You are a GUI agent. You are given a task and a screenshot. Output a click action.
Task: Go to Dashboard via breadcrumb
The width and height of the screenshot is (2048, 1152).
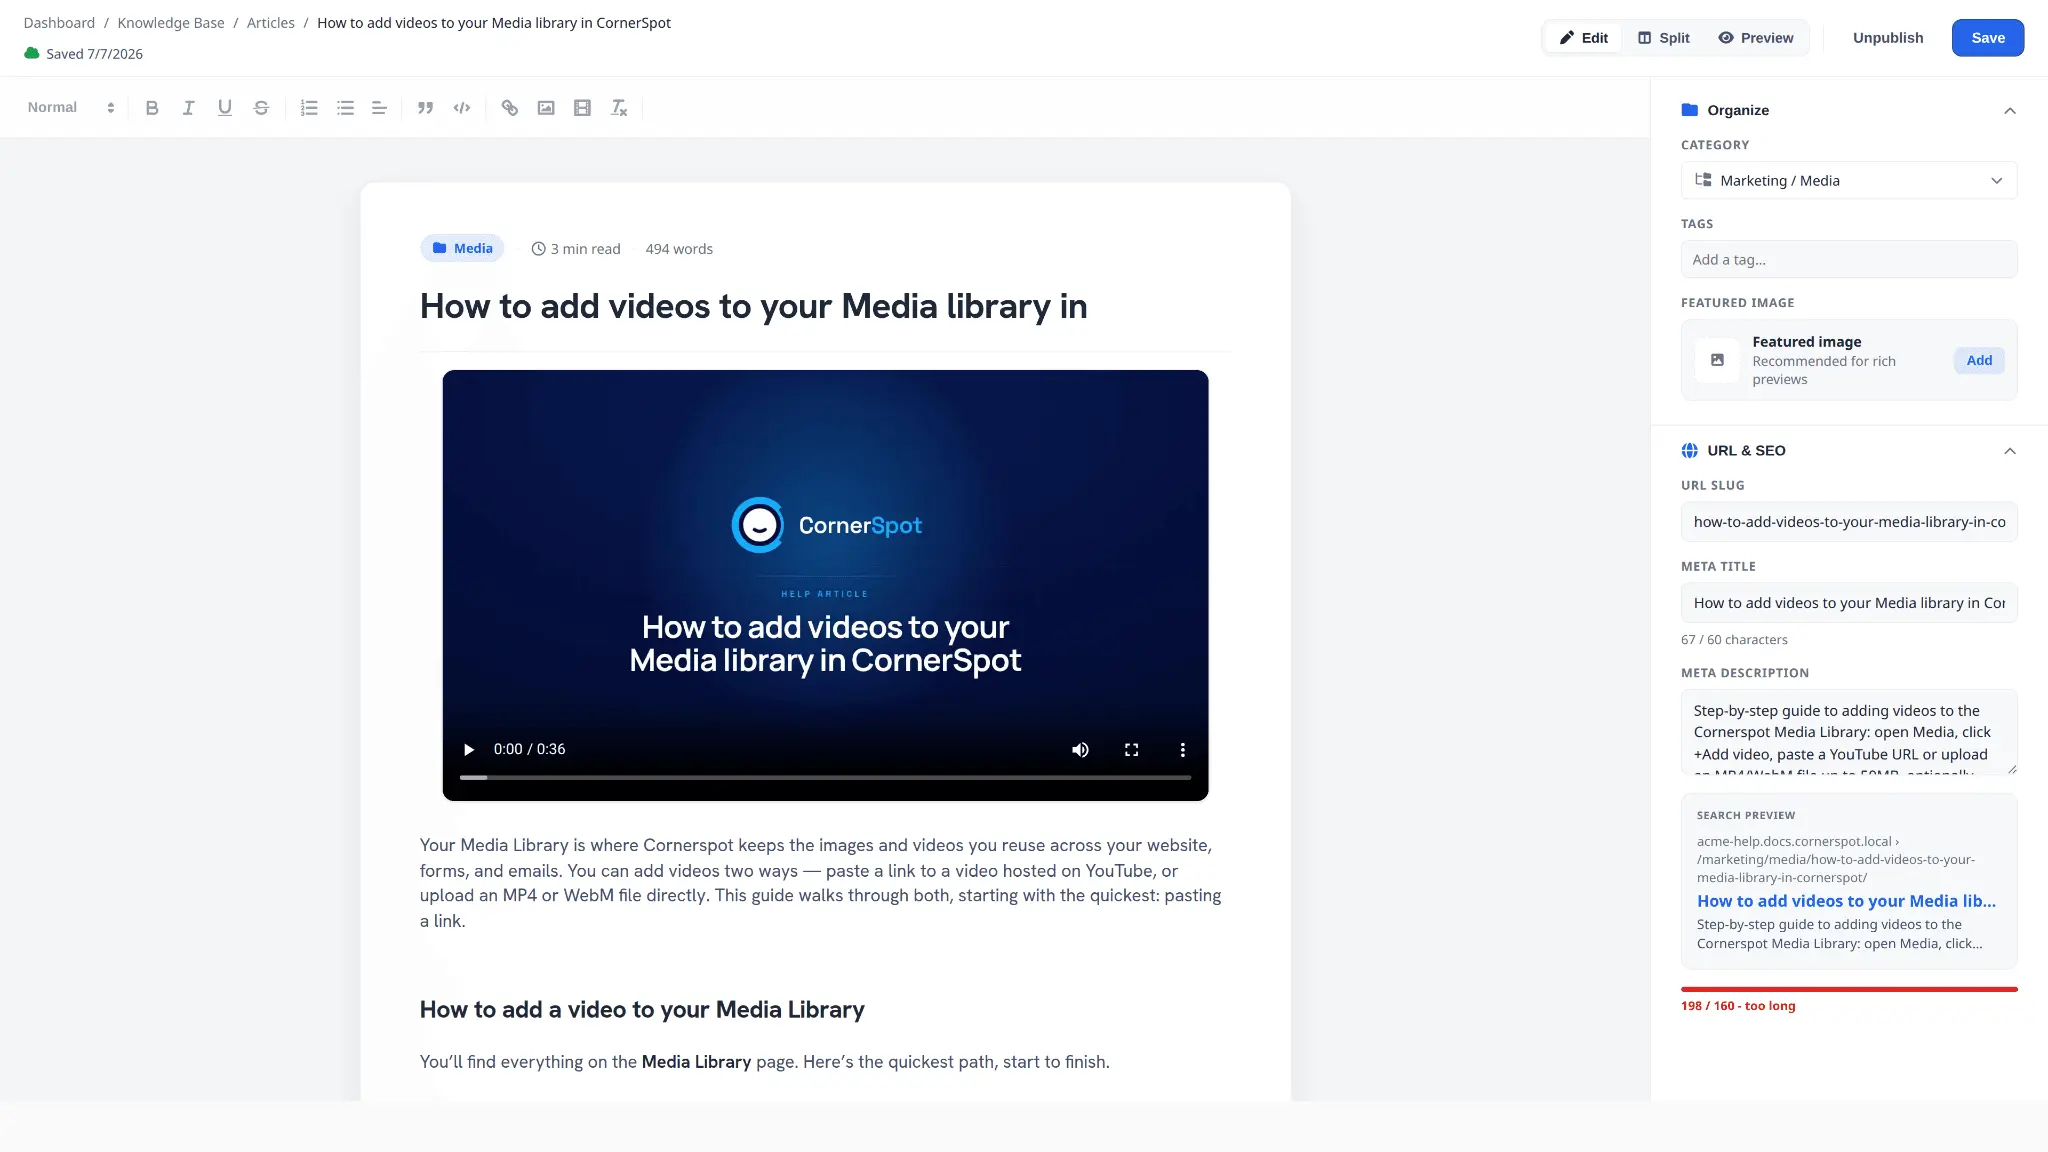(59, 23)
